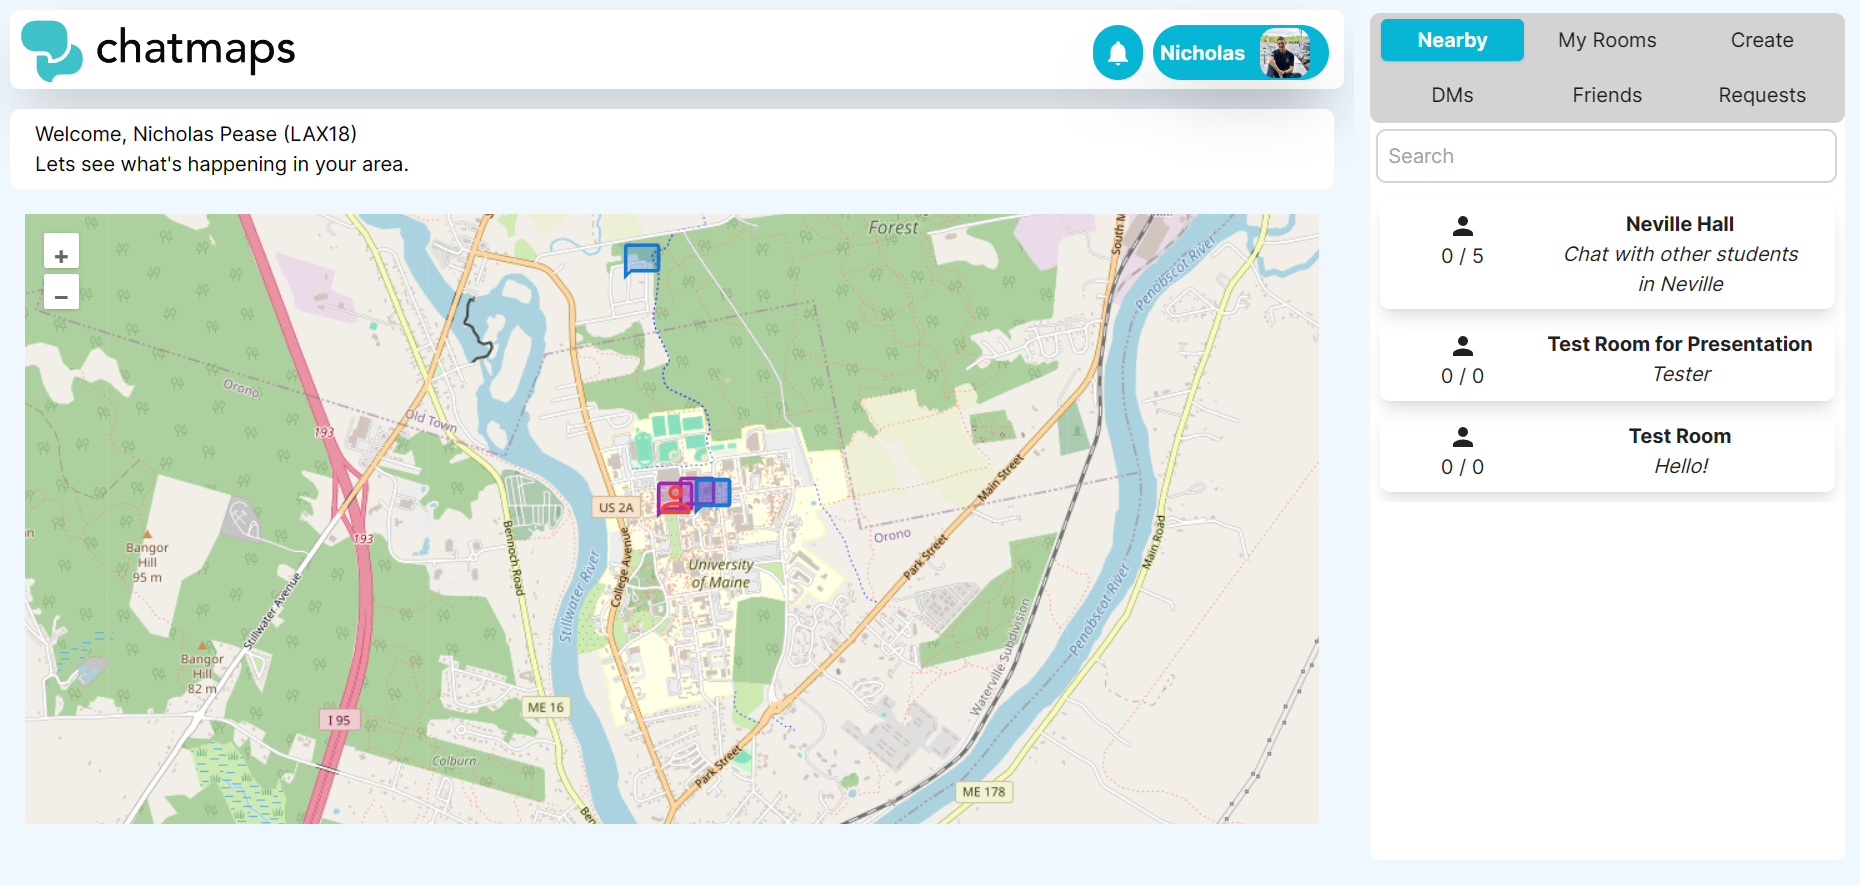
Task: Go to the Friends tab
Action: point(1606,95)
